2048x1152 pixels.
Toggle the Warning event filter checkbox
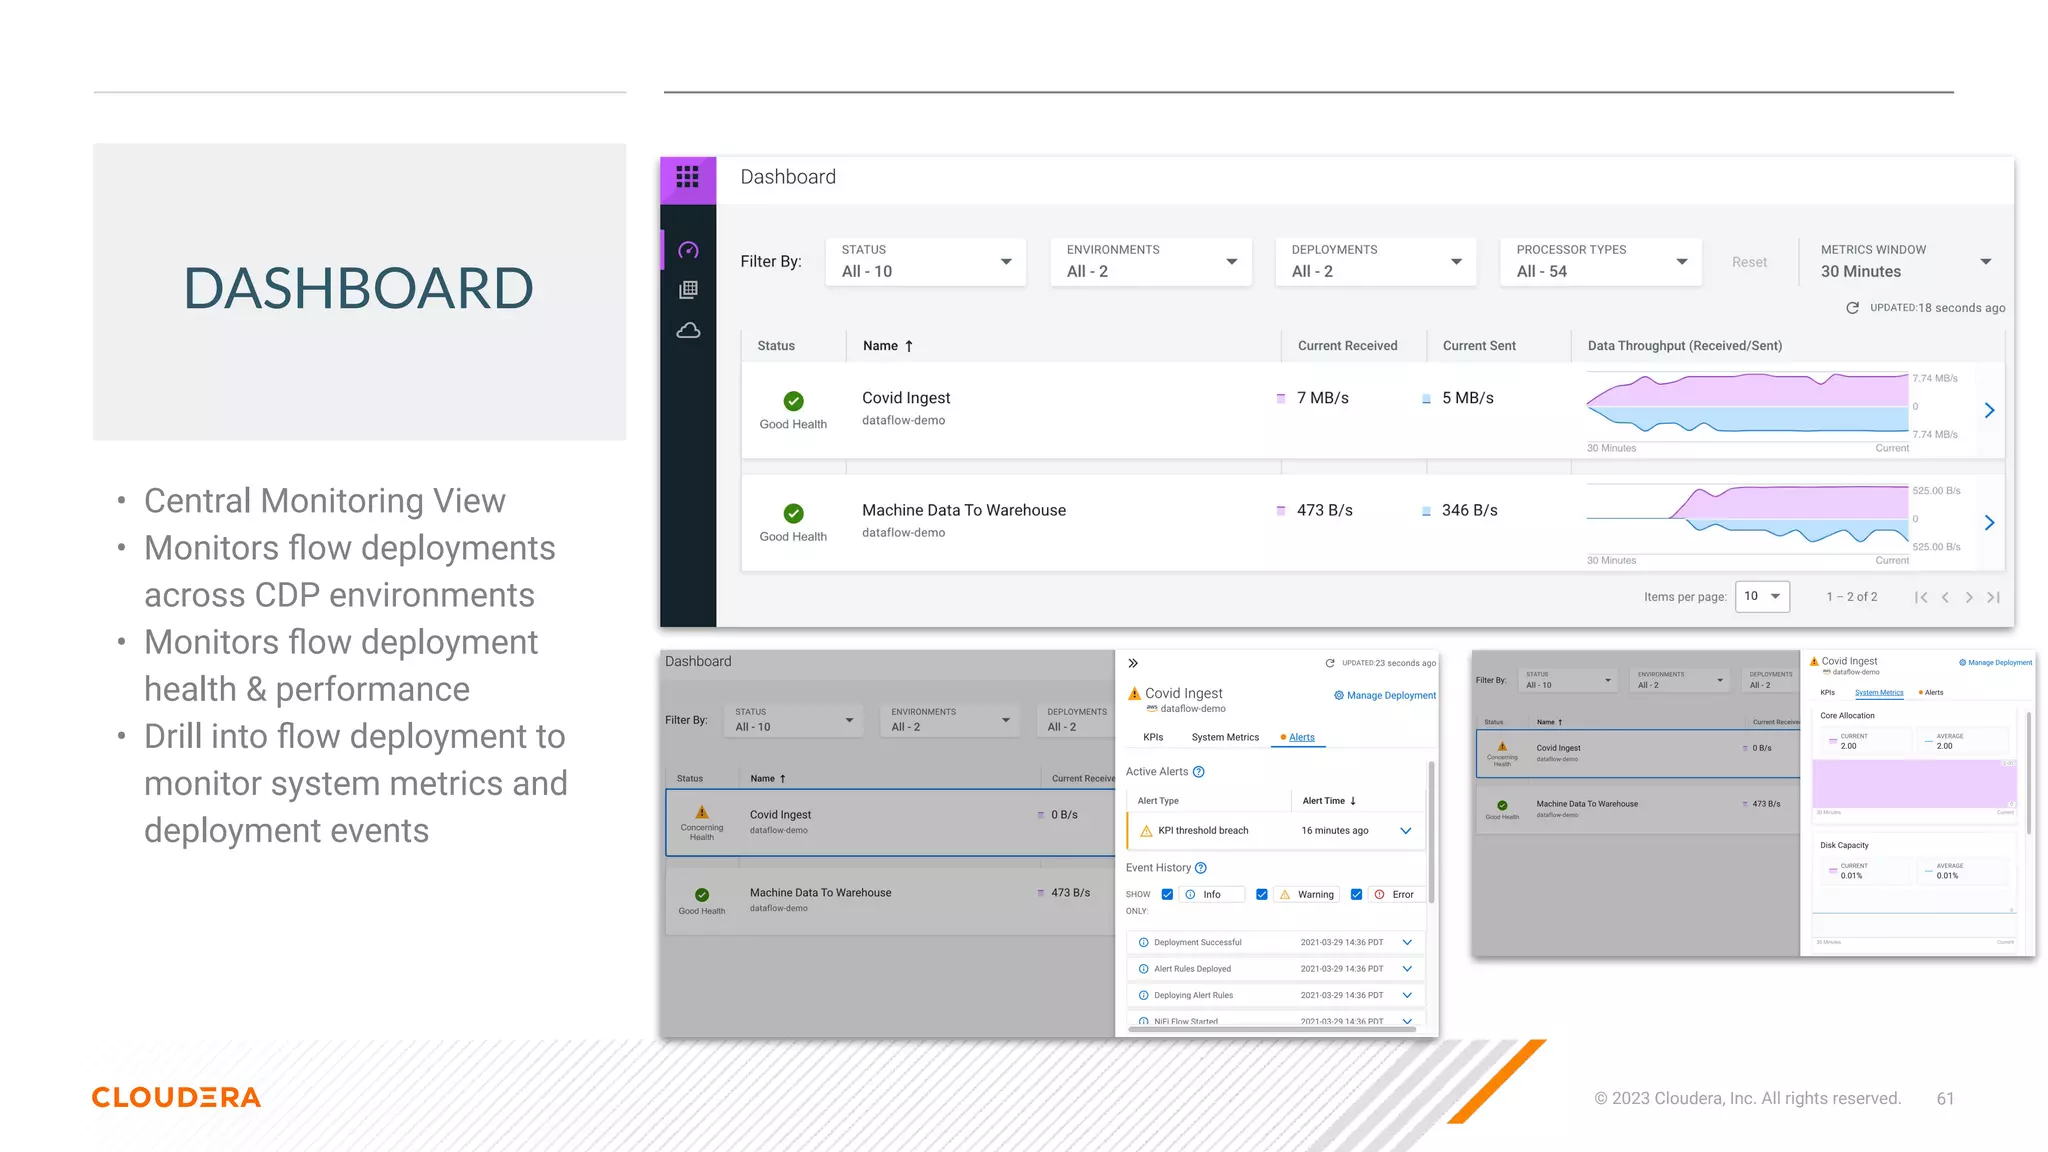[1262, 895]
